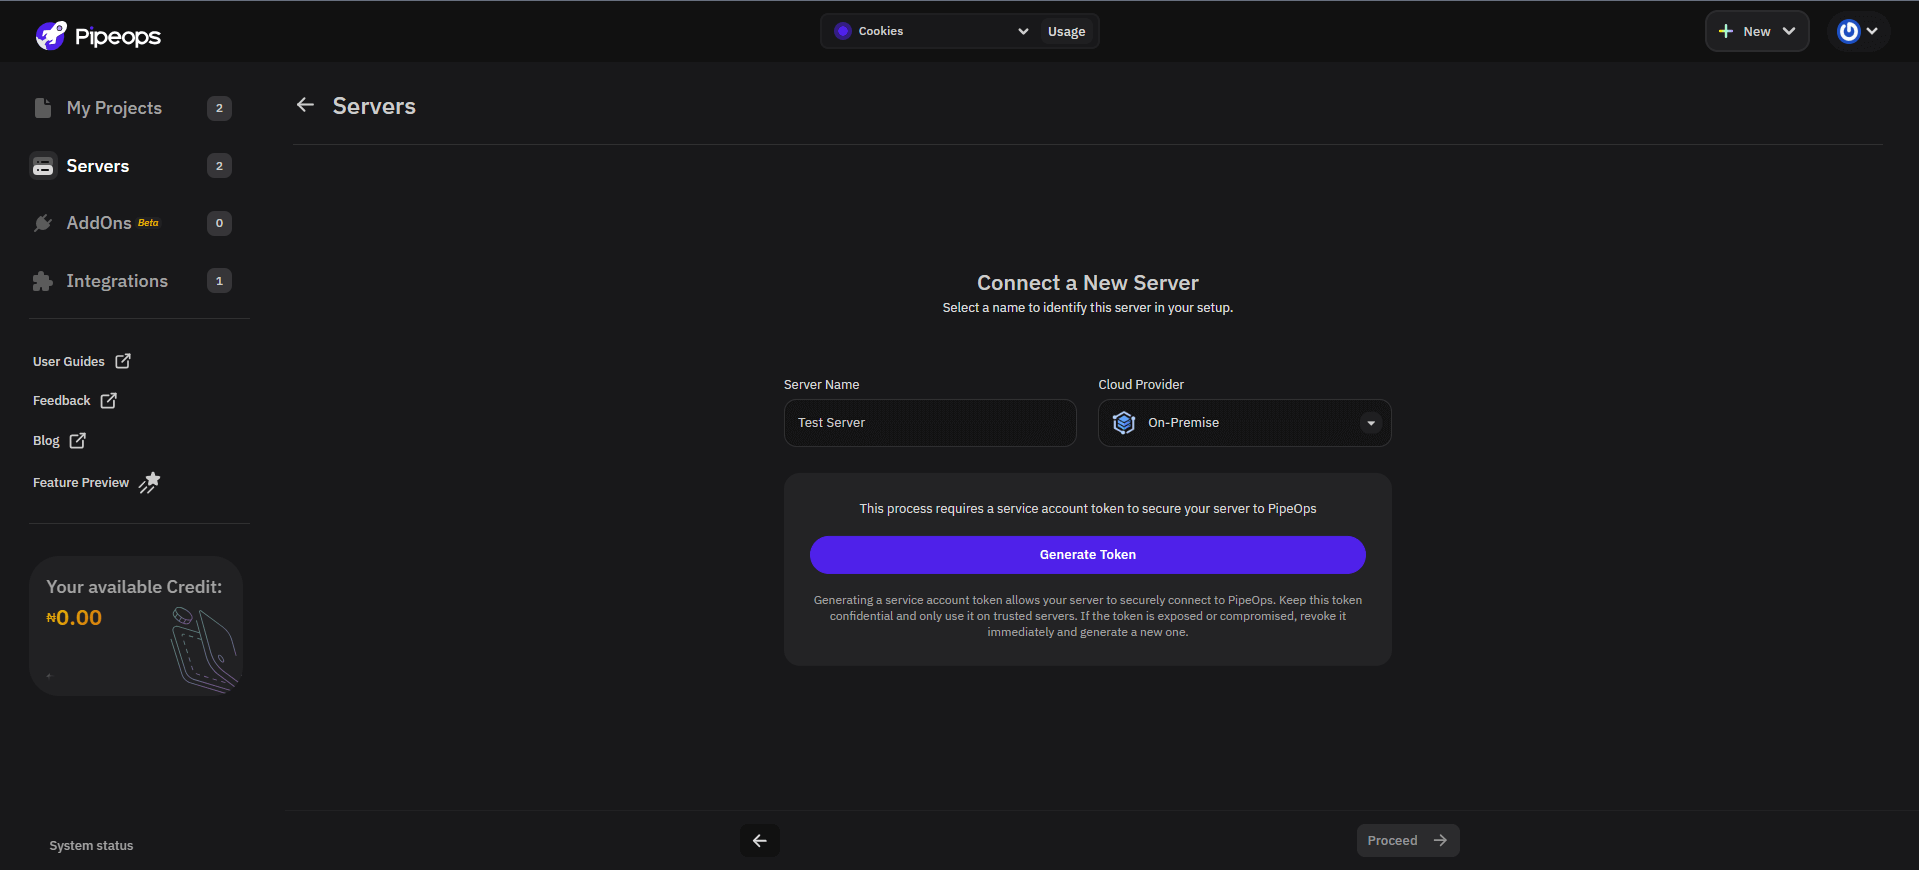Click the Generate Token button

[1087, 555]
